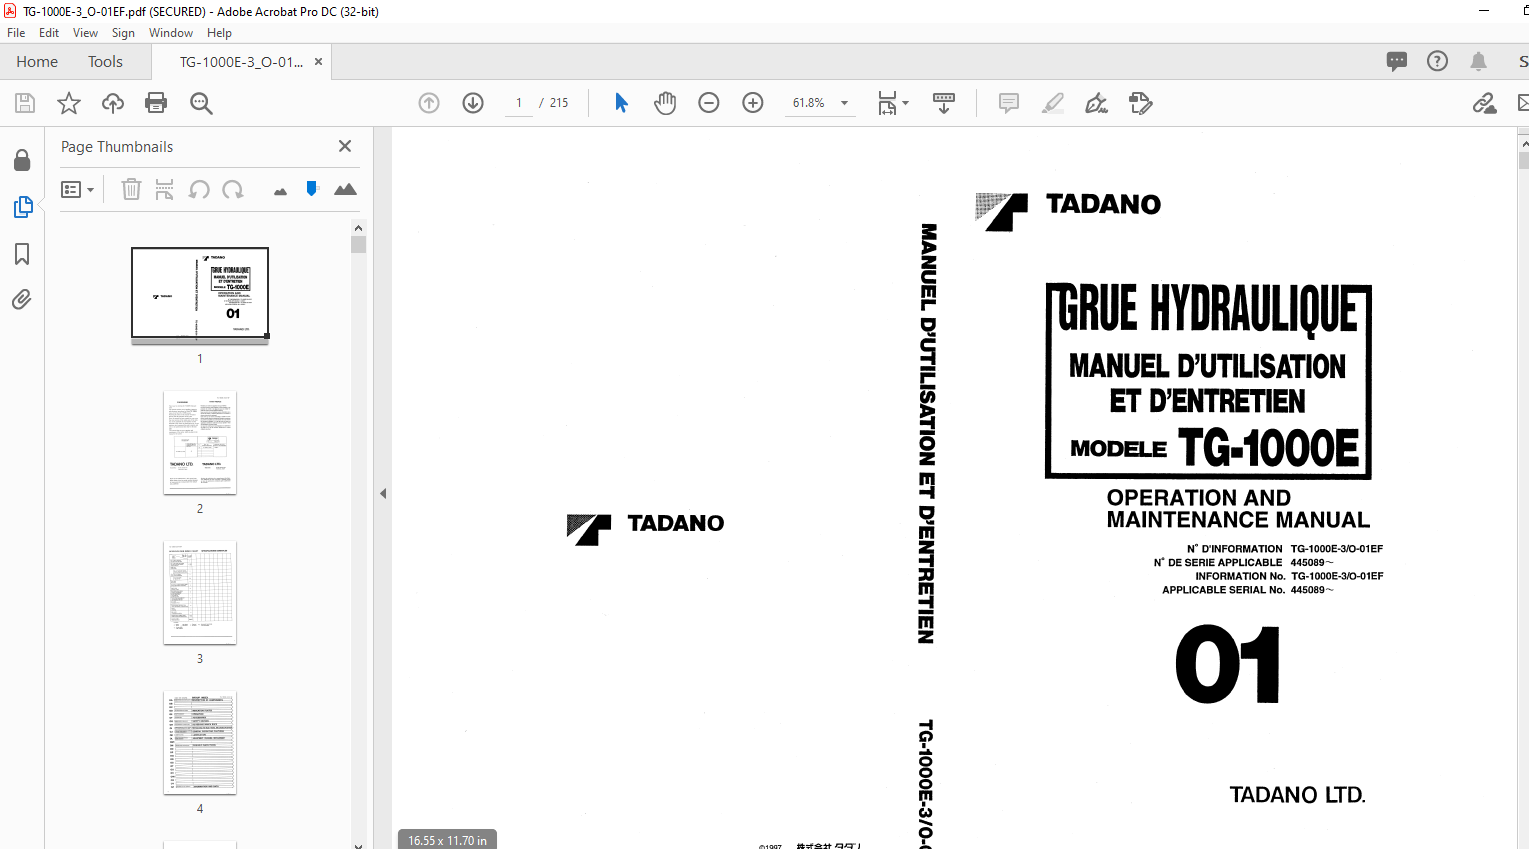Save the file with the floppy disk icon
Image resolution: width=1529 pixels, height=849 pixels.
(25, 103)
